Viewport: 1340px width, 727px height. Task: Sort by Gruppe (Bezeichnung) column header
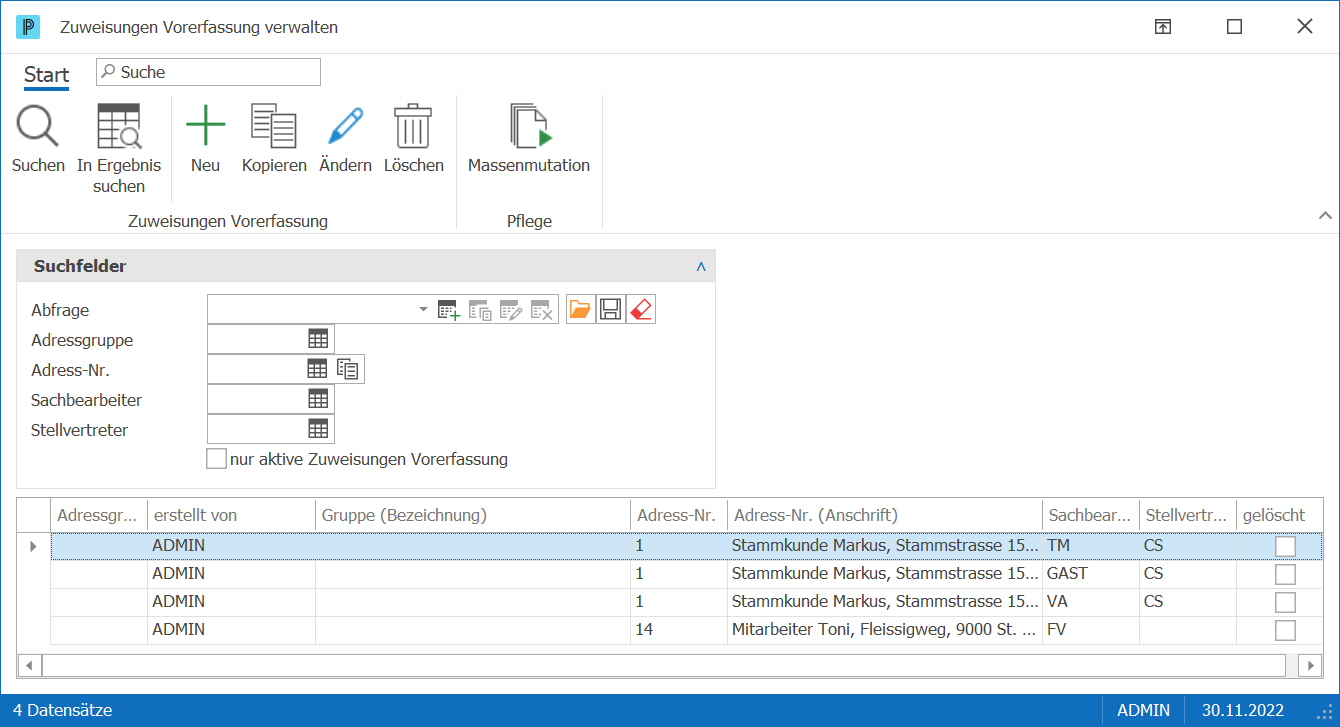point(473,515)
